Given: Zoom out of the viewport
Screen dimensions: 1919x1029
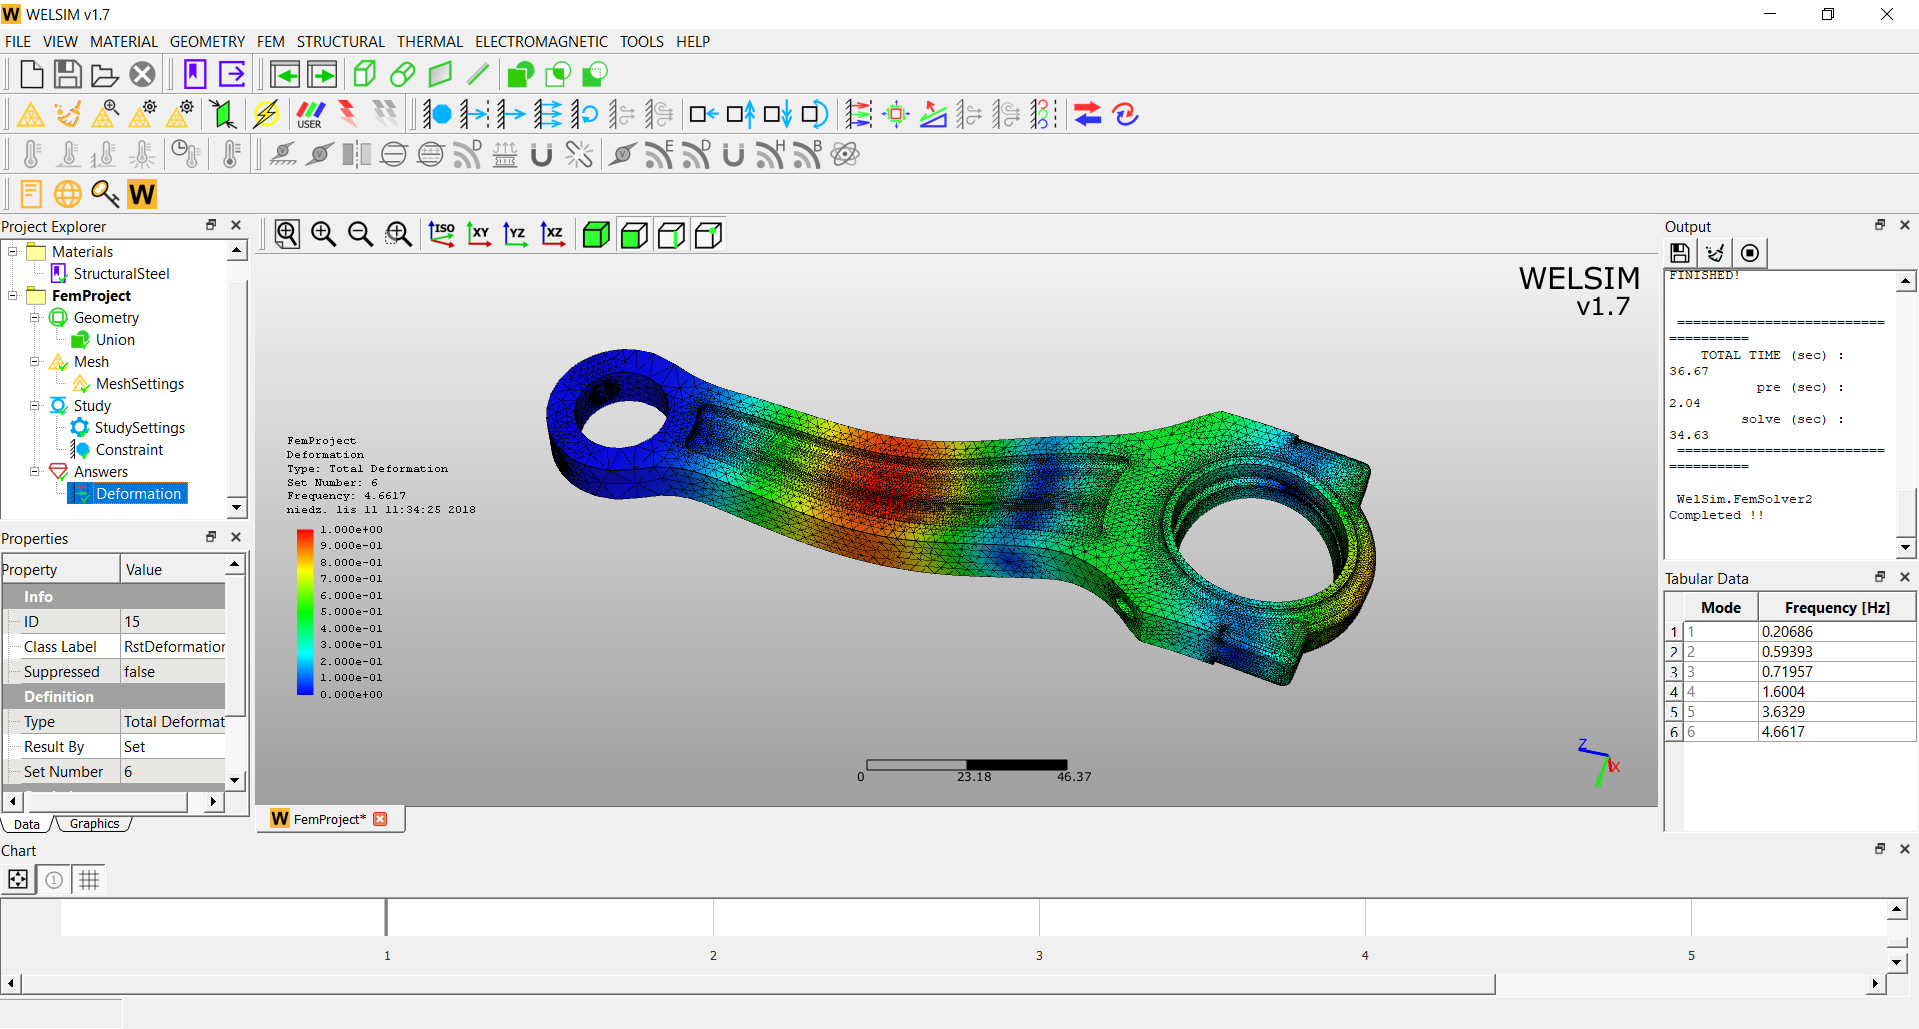Looking at the screenshot, I should [361, 235].
